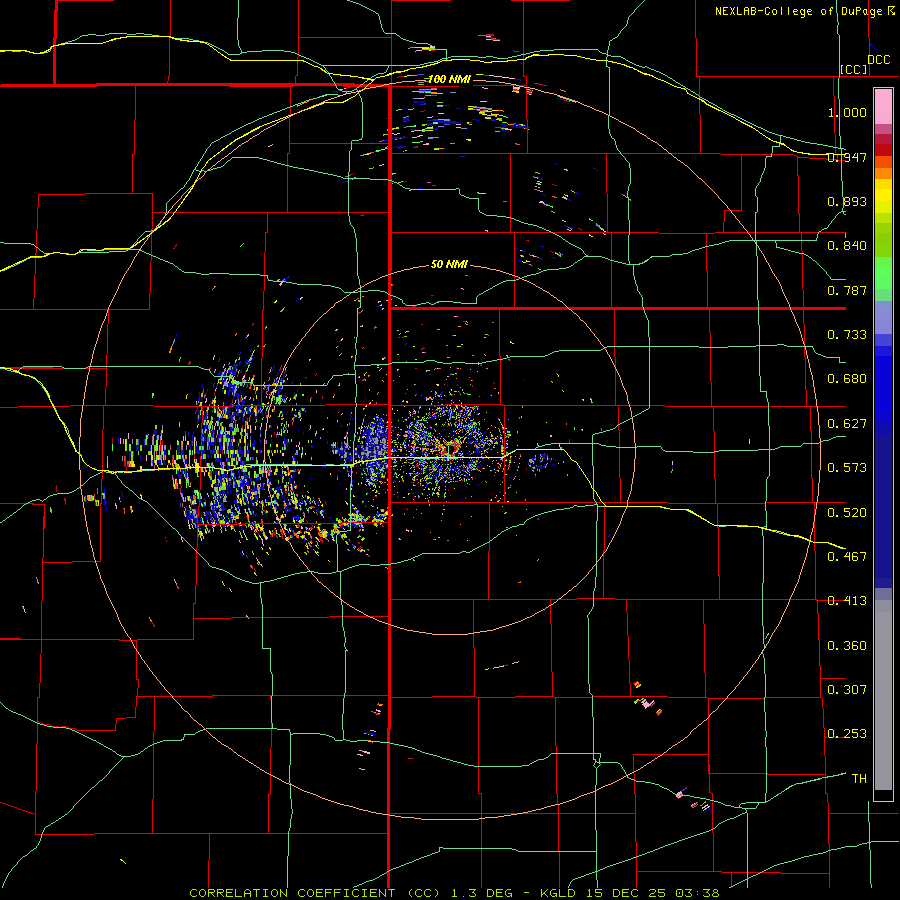
Task: Pick the red segment of the color bar
Action: 883,150
